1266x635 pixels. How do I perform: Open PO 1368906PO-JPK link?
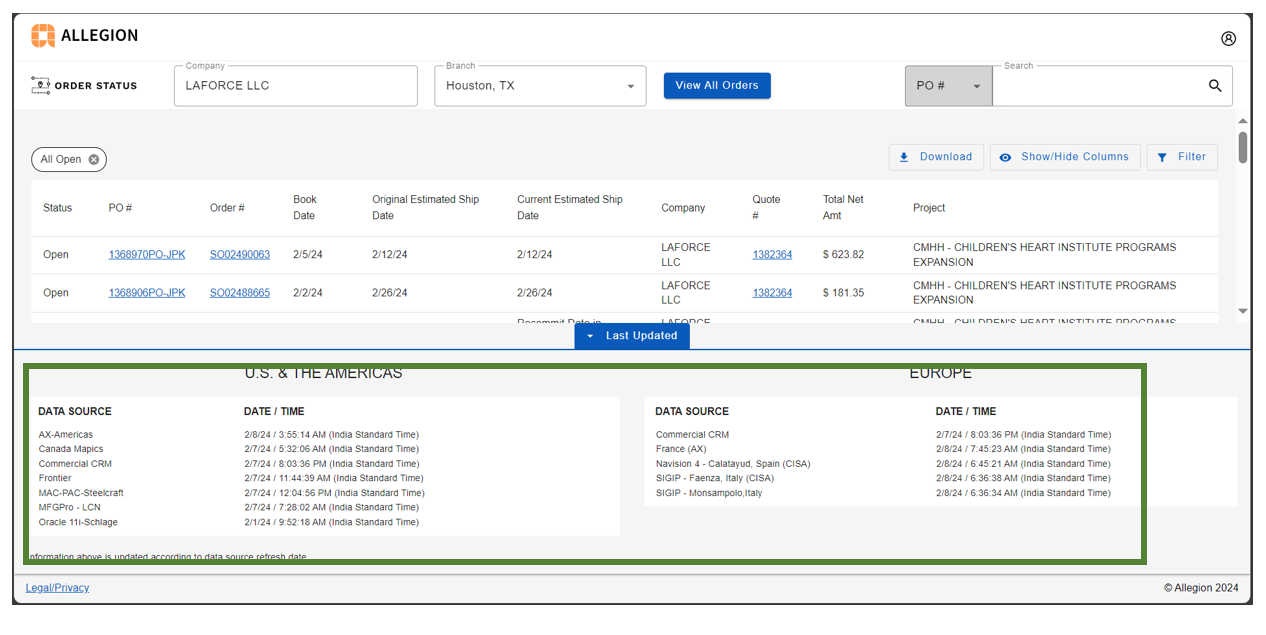click(147, 293)
